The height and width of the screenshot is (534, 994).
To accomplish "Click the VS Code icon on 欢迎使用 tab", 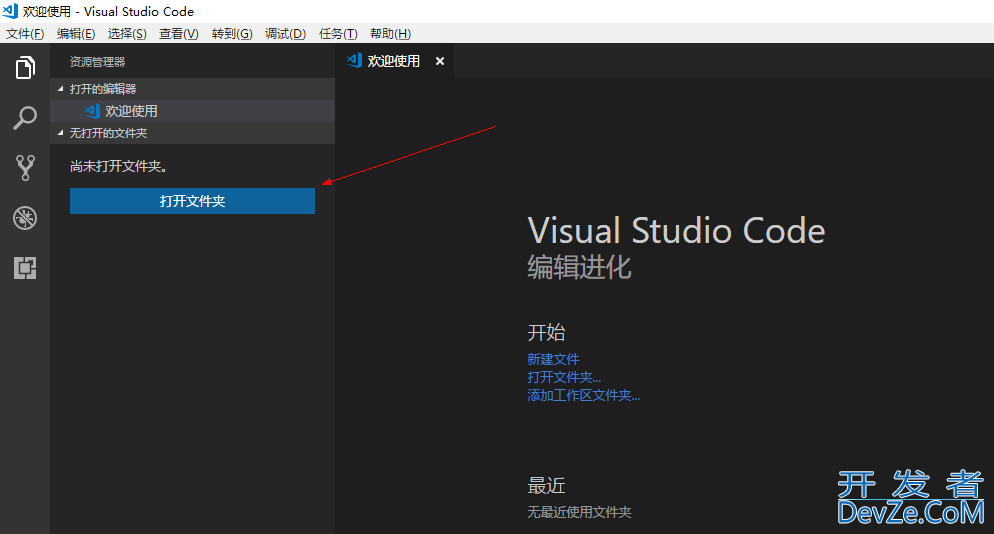I will pyautogui.click(x=354, y=60).
